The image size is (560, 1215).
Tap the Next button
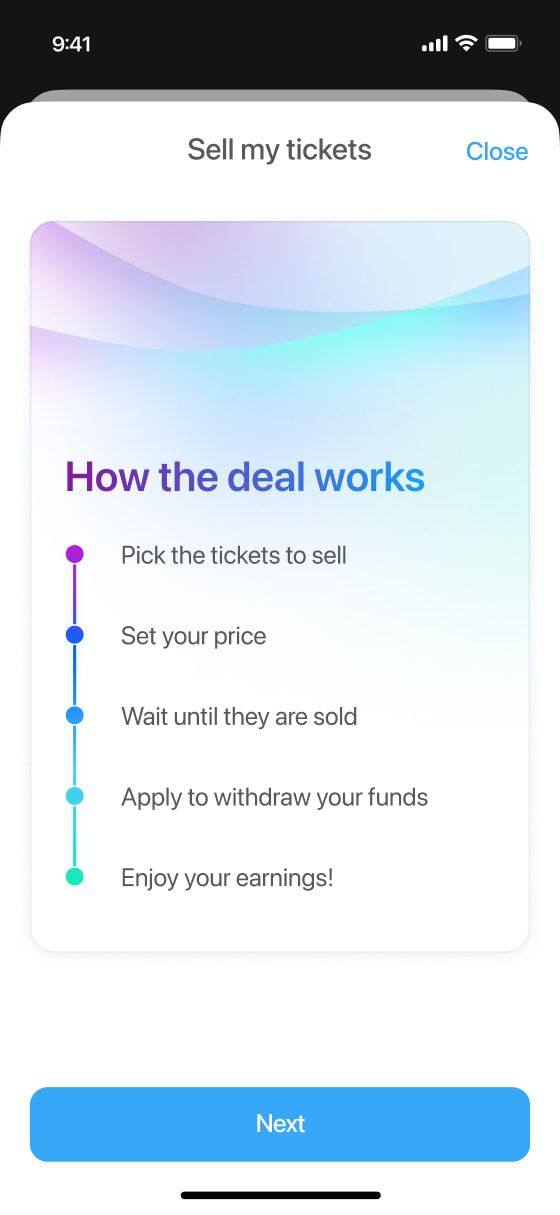[280, 1124]
